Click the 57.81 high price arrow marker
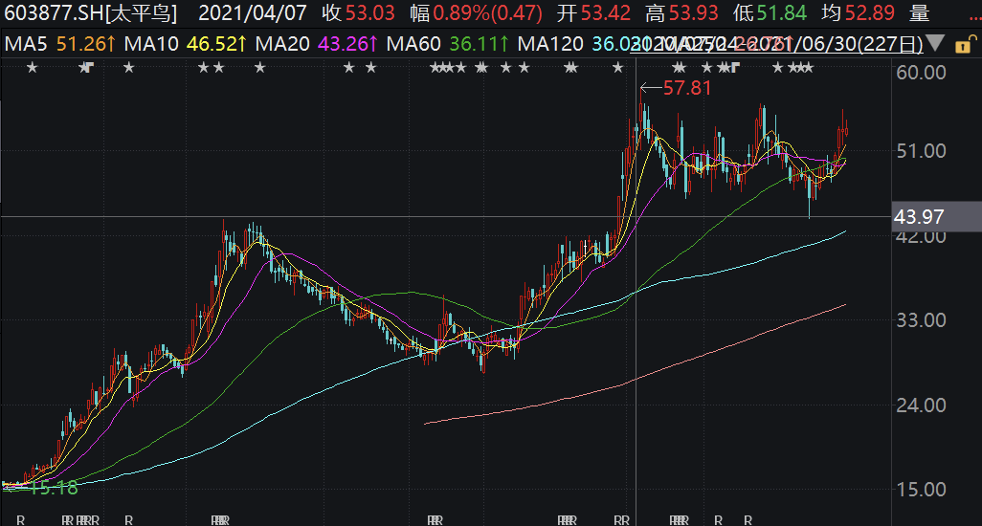 pyautogui.click(x=676, y=88)
